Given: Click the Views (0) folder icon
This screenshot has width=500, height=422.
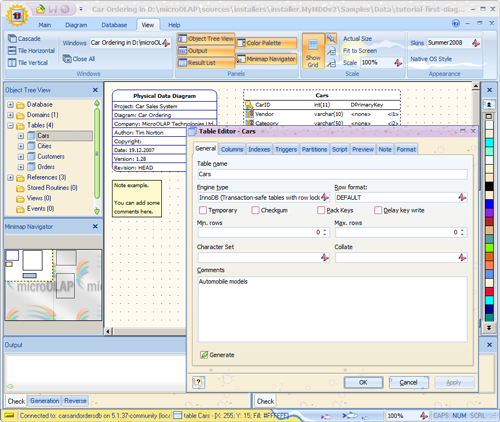Looking at the screenshot, I should (20, 199).
